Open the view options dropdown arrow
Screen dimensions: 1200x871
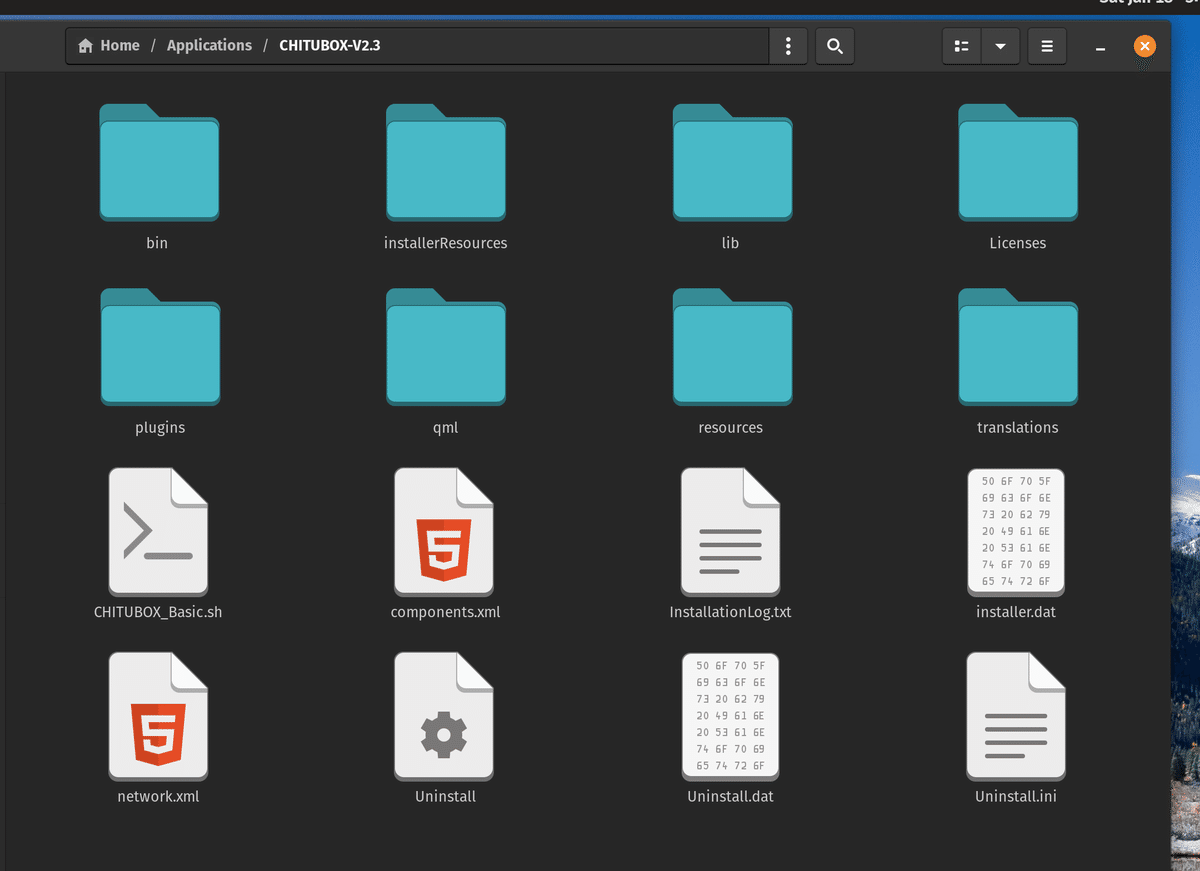pyautogui.click(x=1000, y=46)
